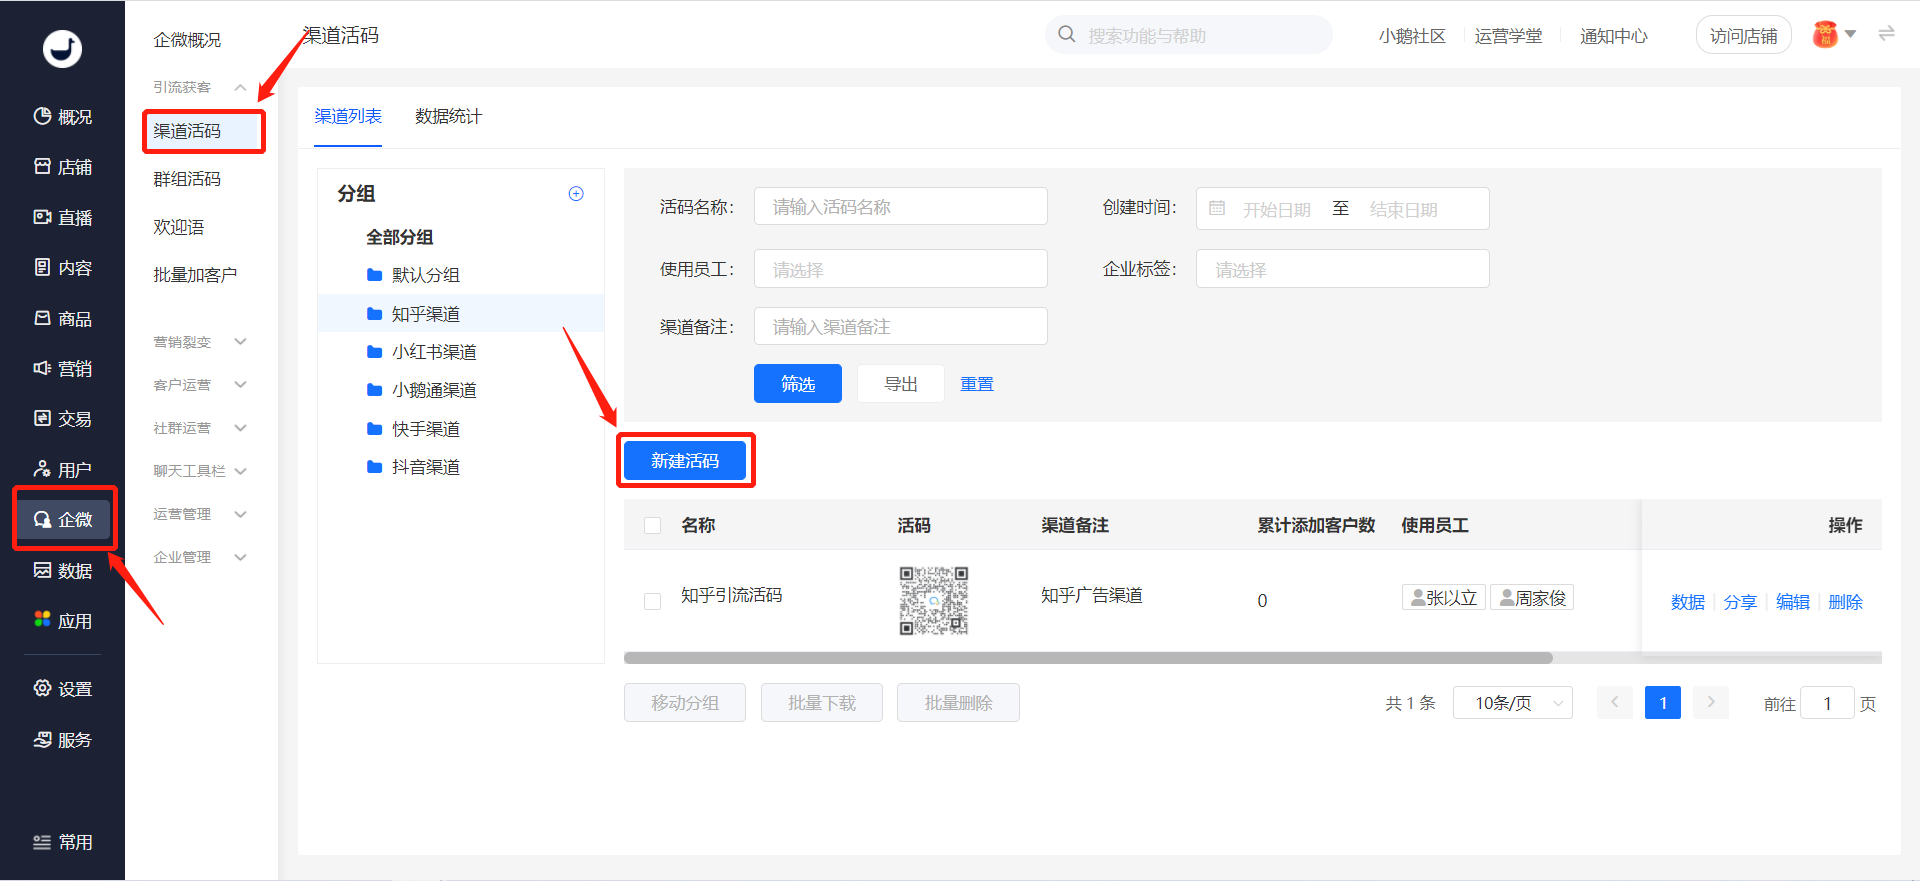
Task: Open 欢迎语 in the submenu
Action: click(x=178, y=227)
